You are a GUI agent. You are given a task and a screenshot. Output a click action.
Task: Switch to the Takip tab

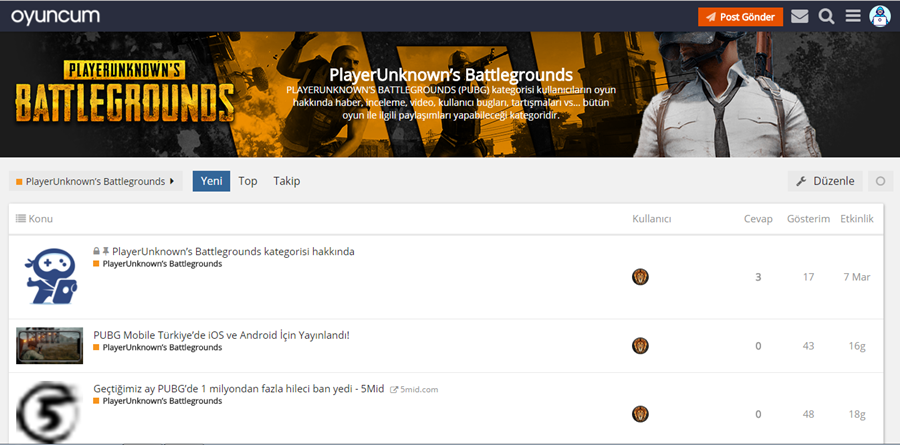click(x=286, y=181)
